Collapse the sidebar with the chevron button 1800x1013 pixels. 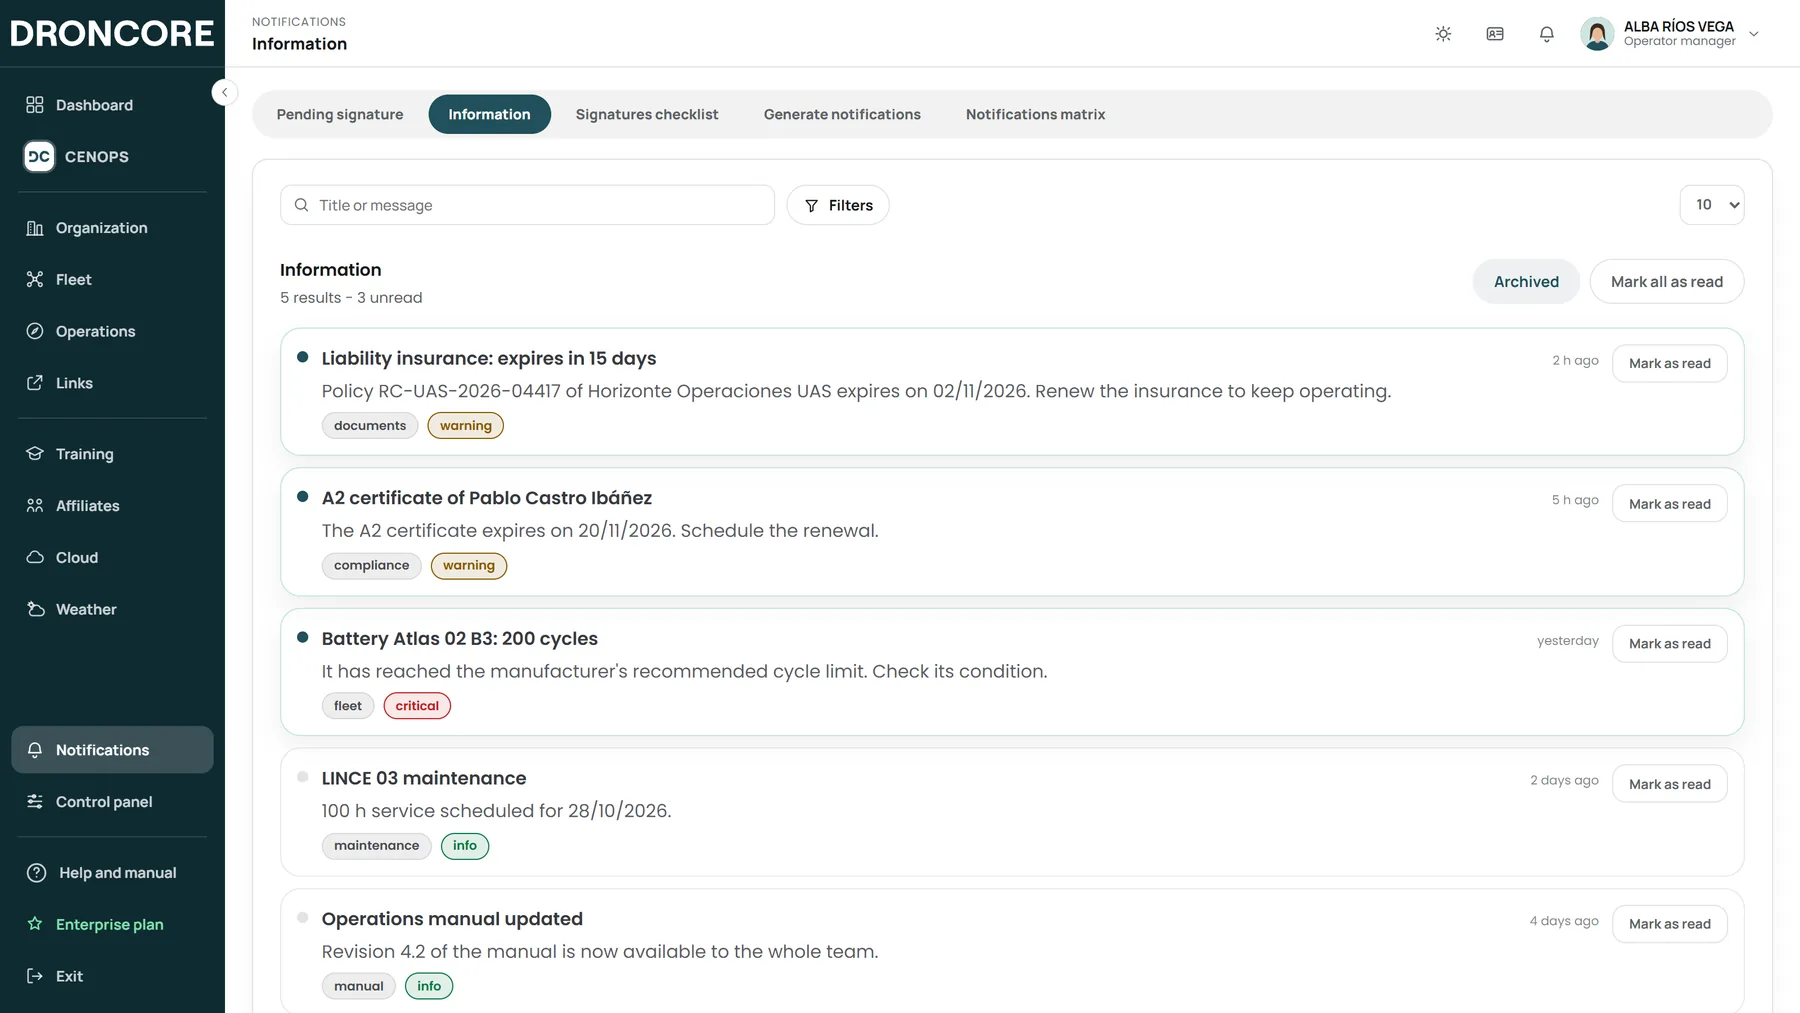[x=224, y=92]
